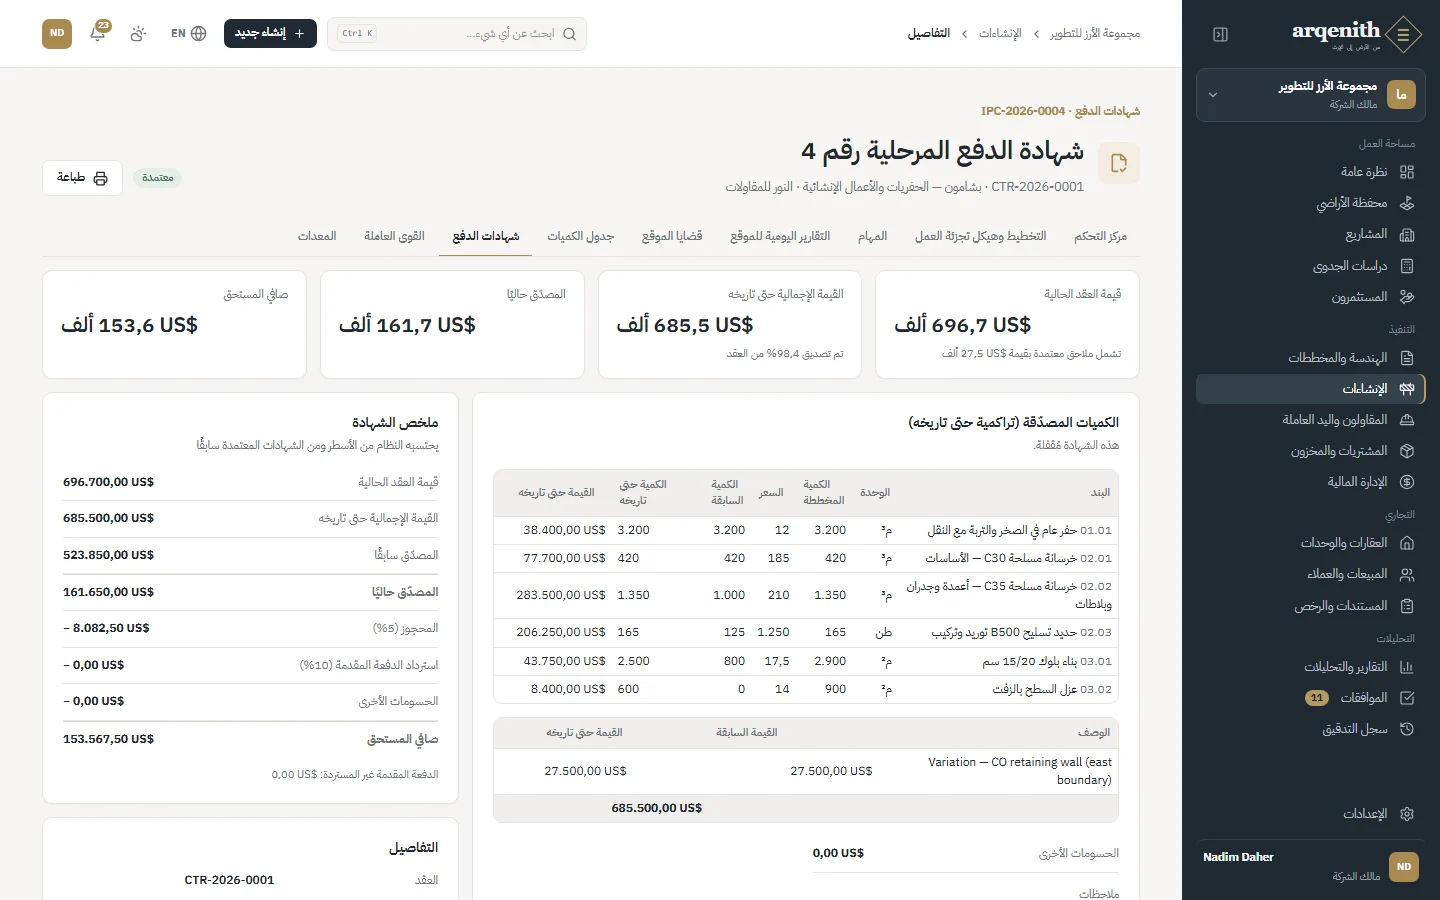Click ND user avatar in top bar
Viewport: 1440px width, 900px height.
(x=57, y=33)
